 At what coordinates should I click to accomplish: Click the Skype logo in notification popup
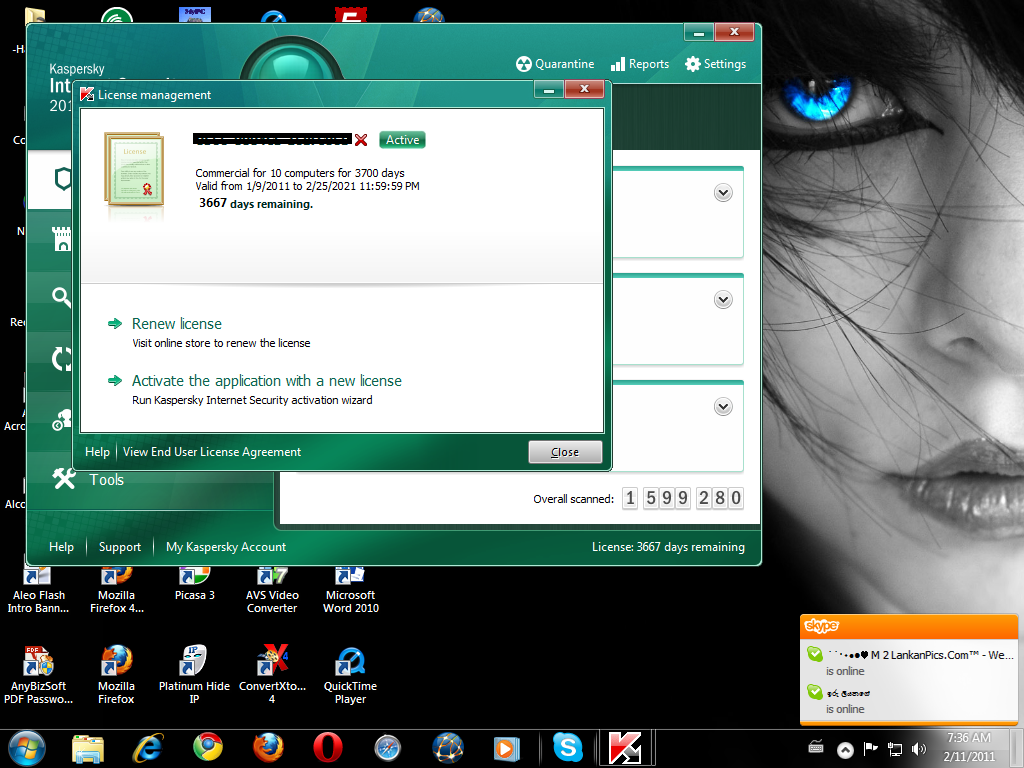pos(822,626)
